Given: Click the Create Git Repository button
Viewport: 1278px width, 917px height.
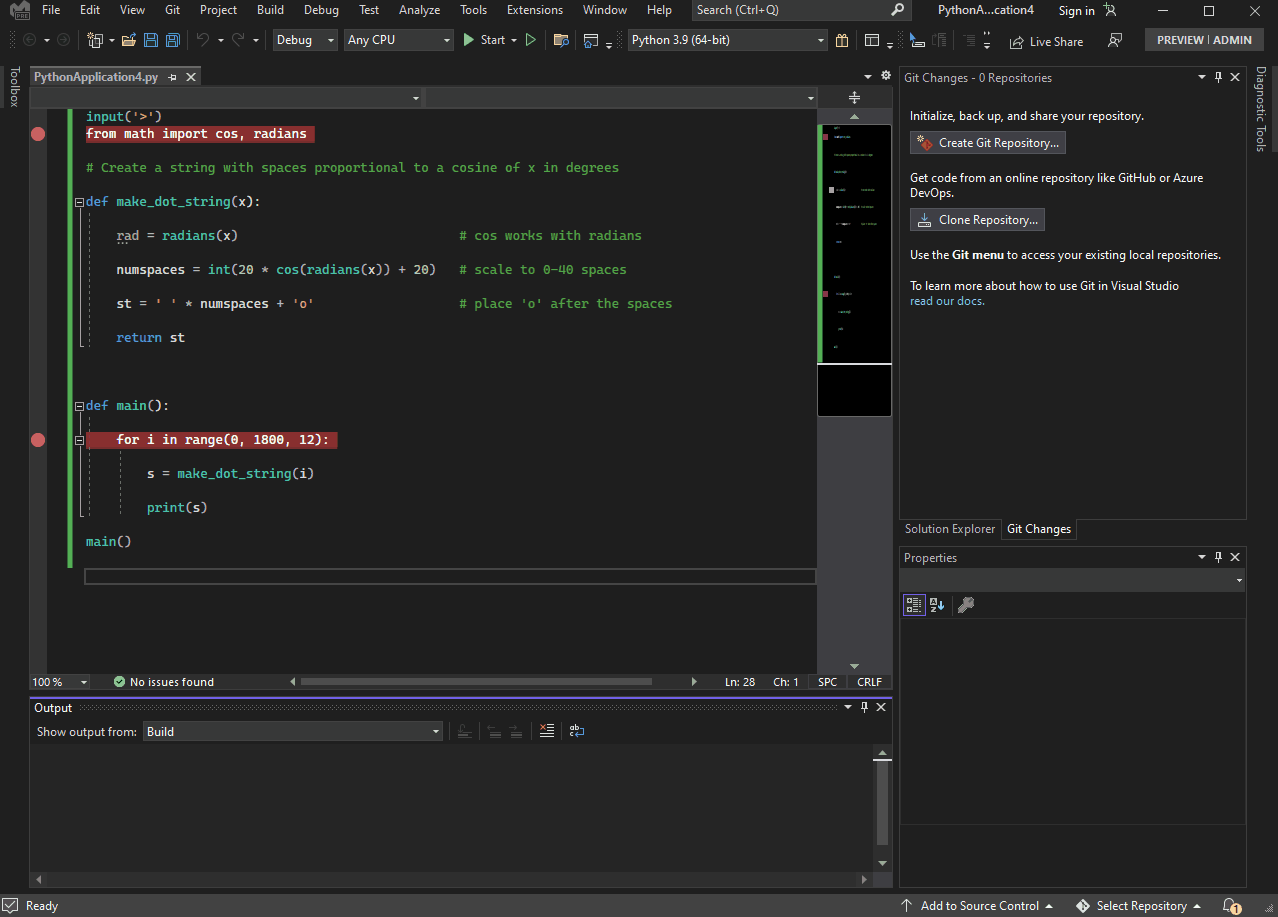Looking at the screenshot, I should [x=987, y=142].
